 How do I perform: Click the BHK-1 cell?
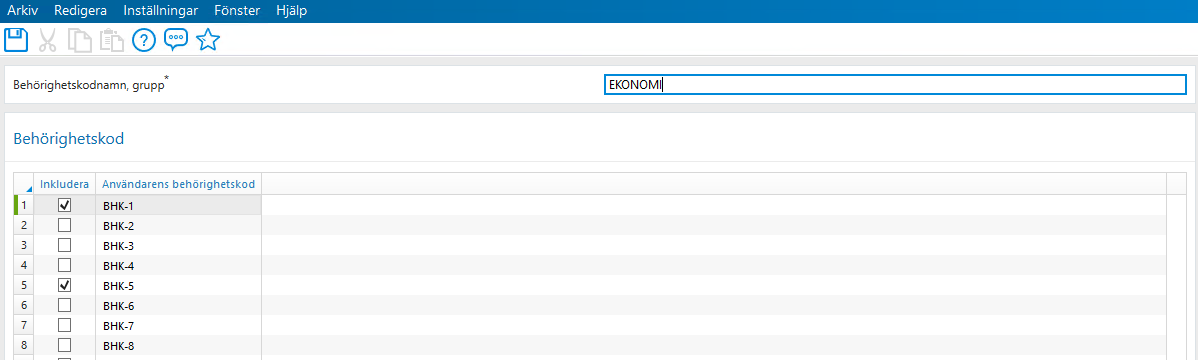(x=179, y=205)
